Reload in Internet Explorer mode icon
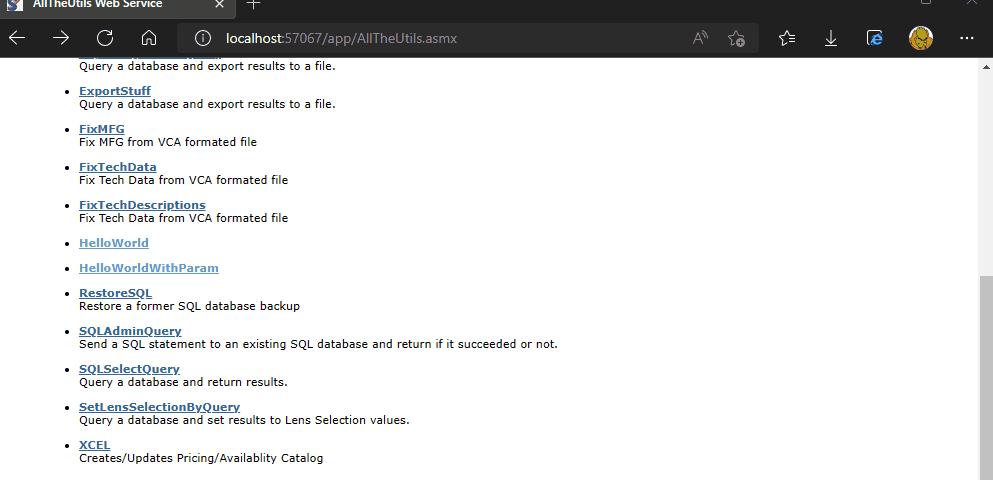Viewport: 993px width, 480px height. tap(875, 38)
